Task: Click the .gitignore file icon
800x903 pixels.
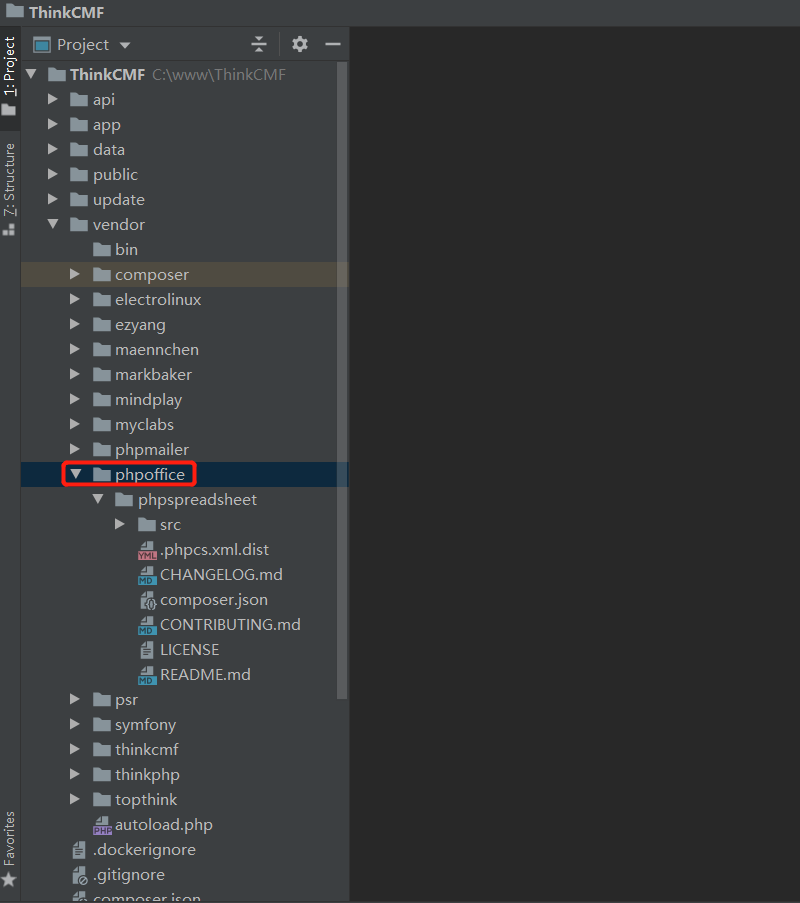Action: [80, 875]
